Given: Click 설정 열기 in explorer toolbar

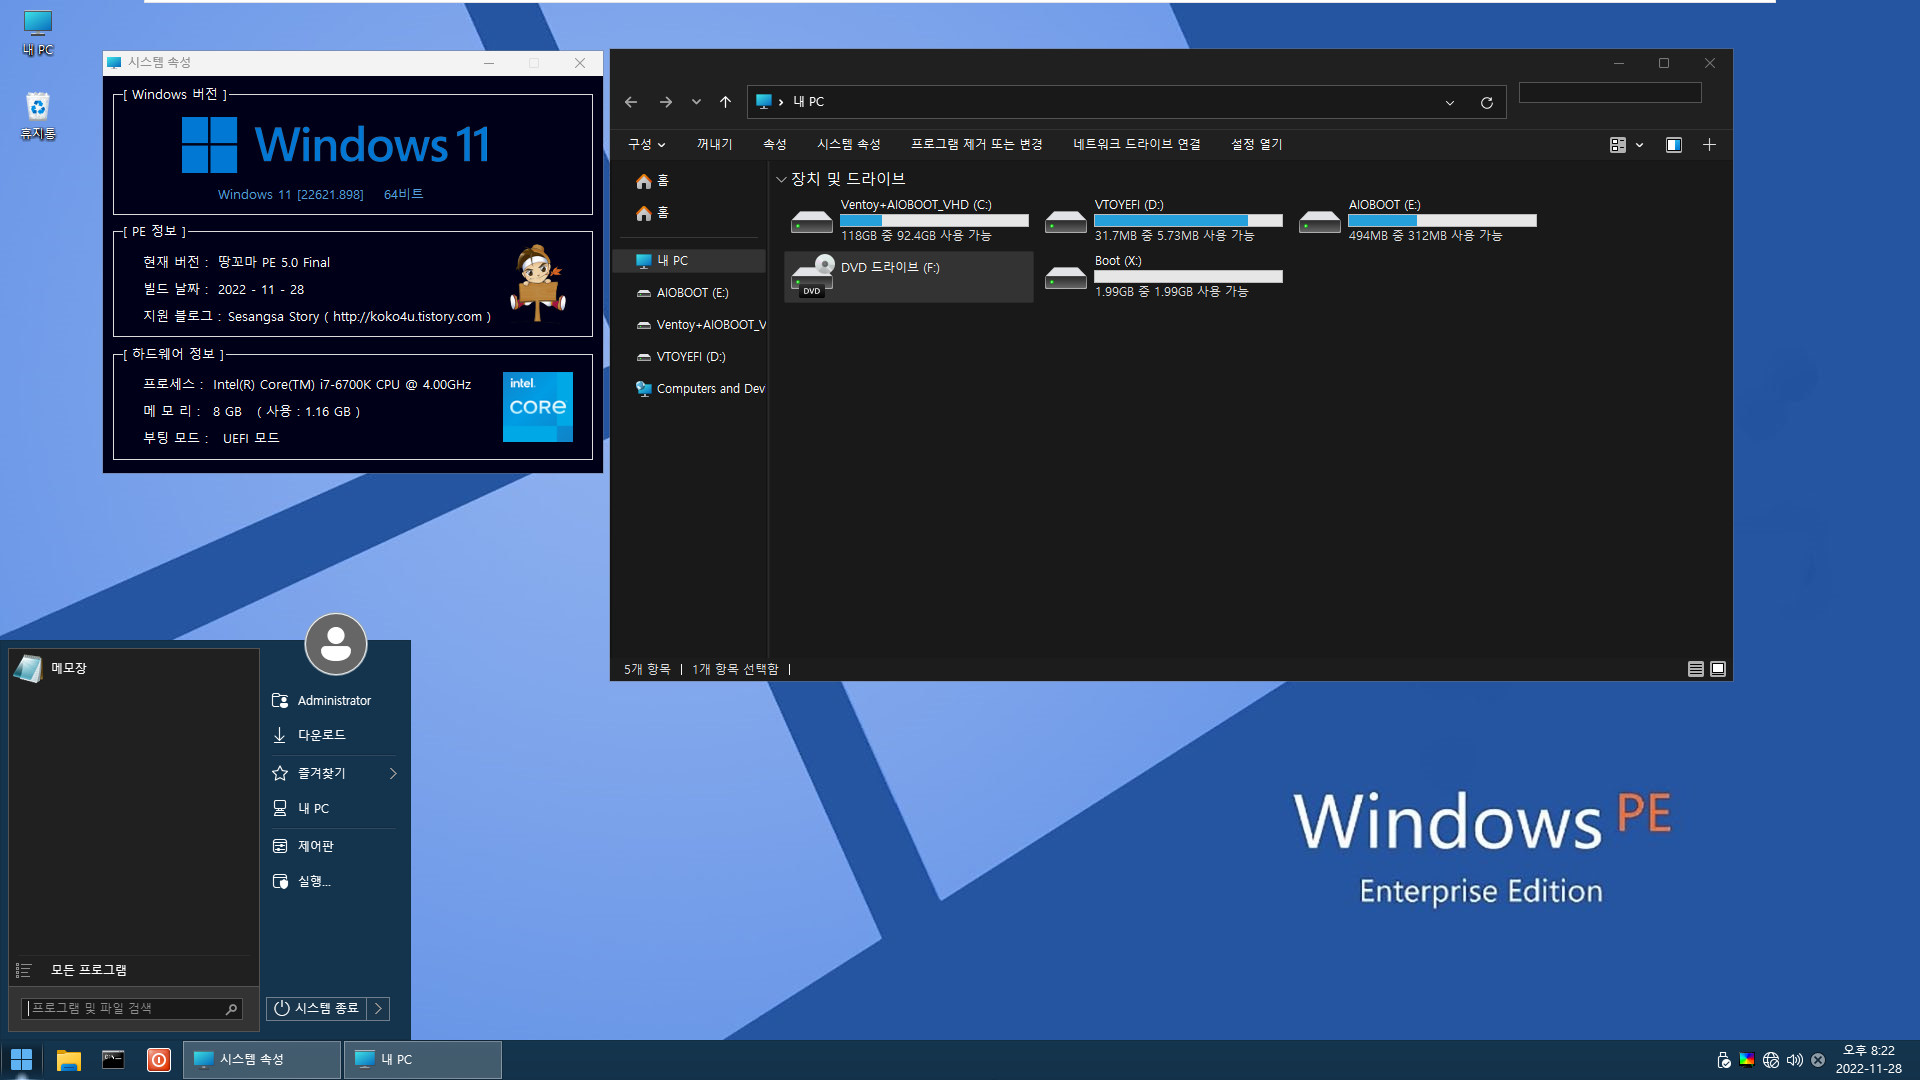Looking at the screenshot, I should pyautogui.click(x=1257, y=145).
